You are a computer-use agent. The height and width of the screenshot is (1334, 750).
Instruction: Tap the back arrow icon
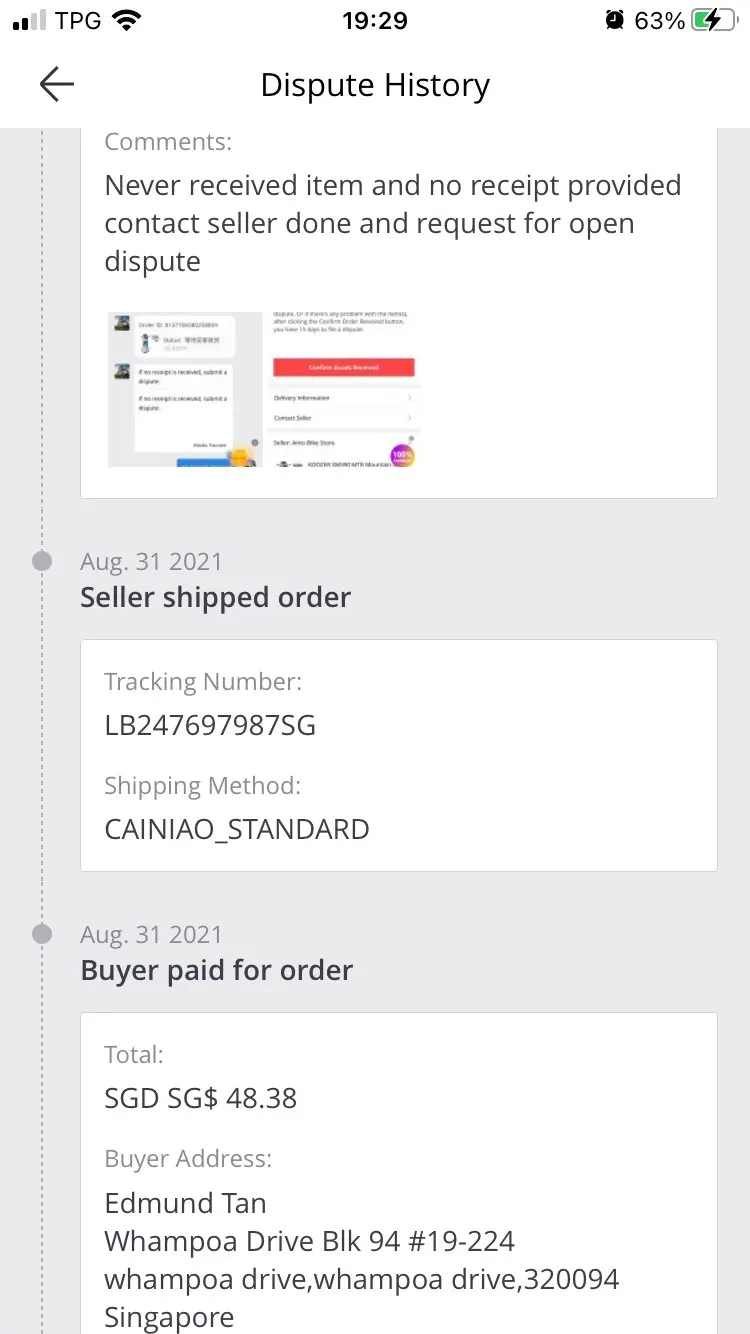pos(56,85)
